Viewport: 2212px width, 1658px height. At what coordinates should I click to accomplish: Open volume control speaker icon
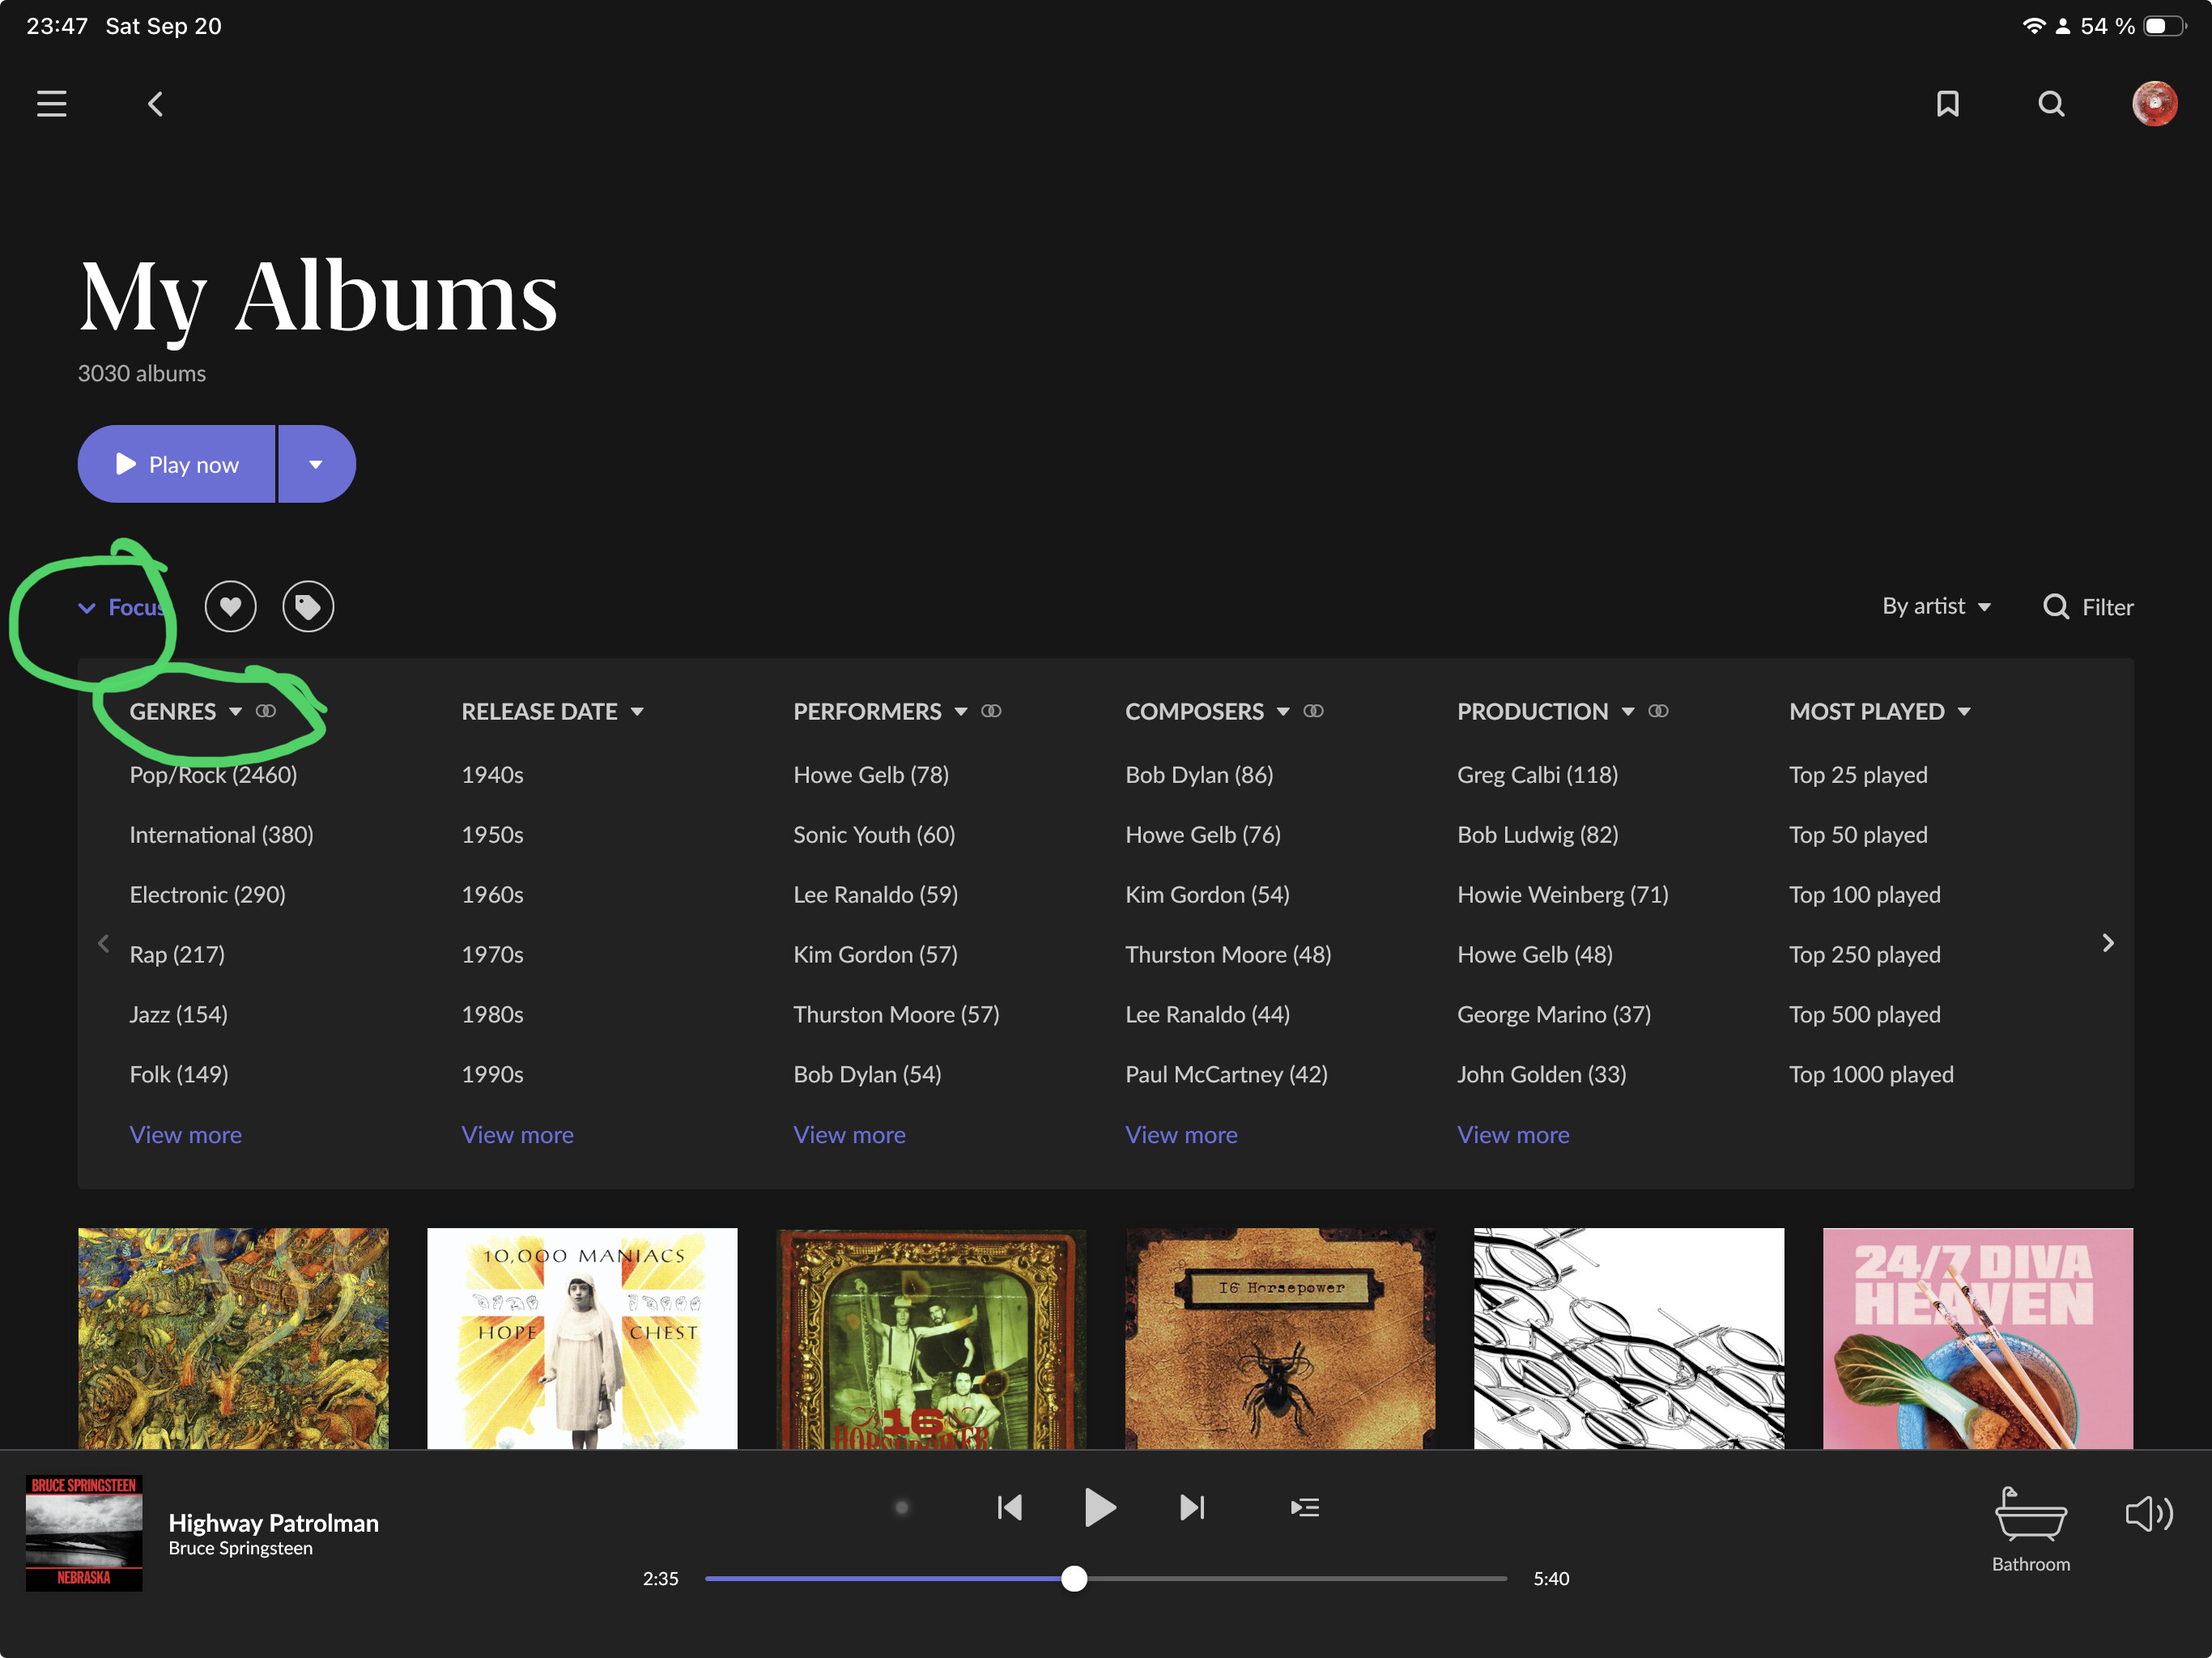tap(2148, 1514)
